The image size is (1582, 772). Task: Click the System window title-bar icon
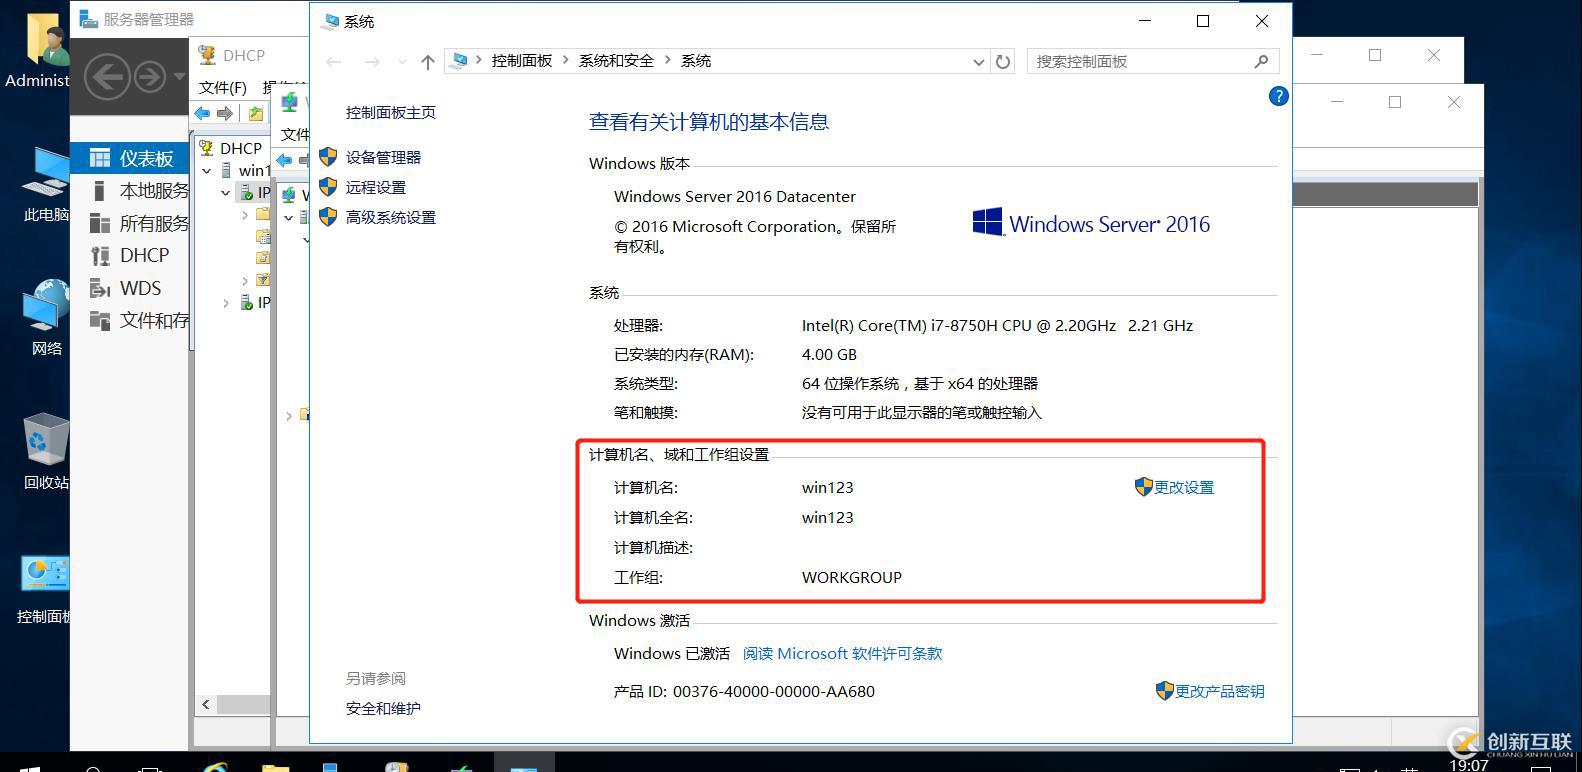coord(330,21)
